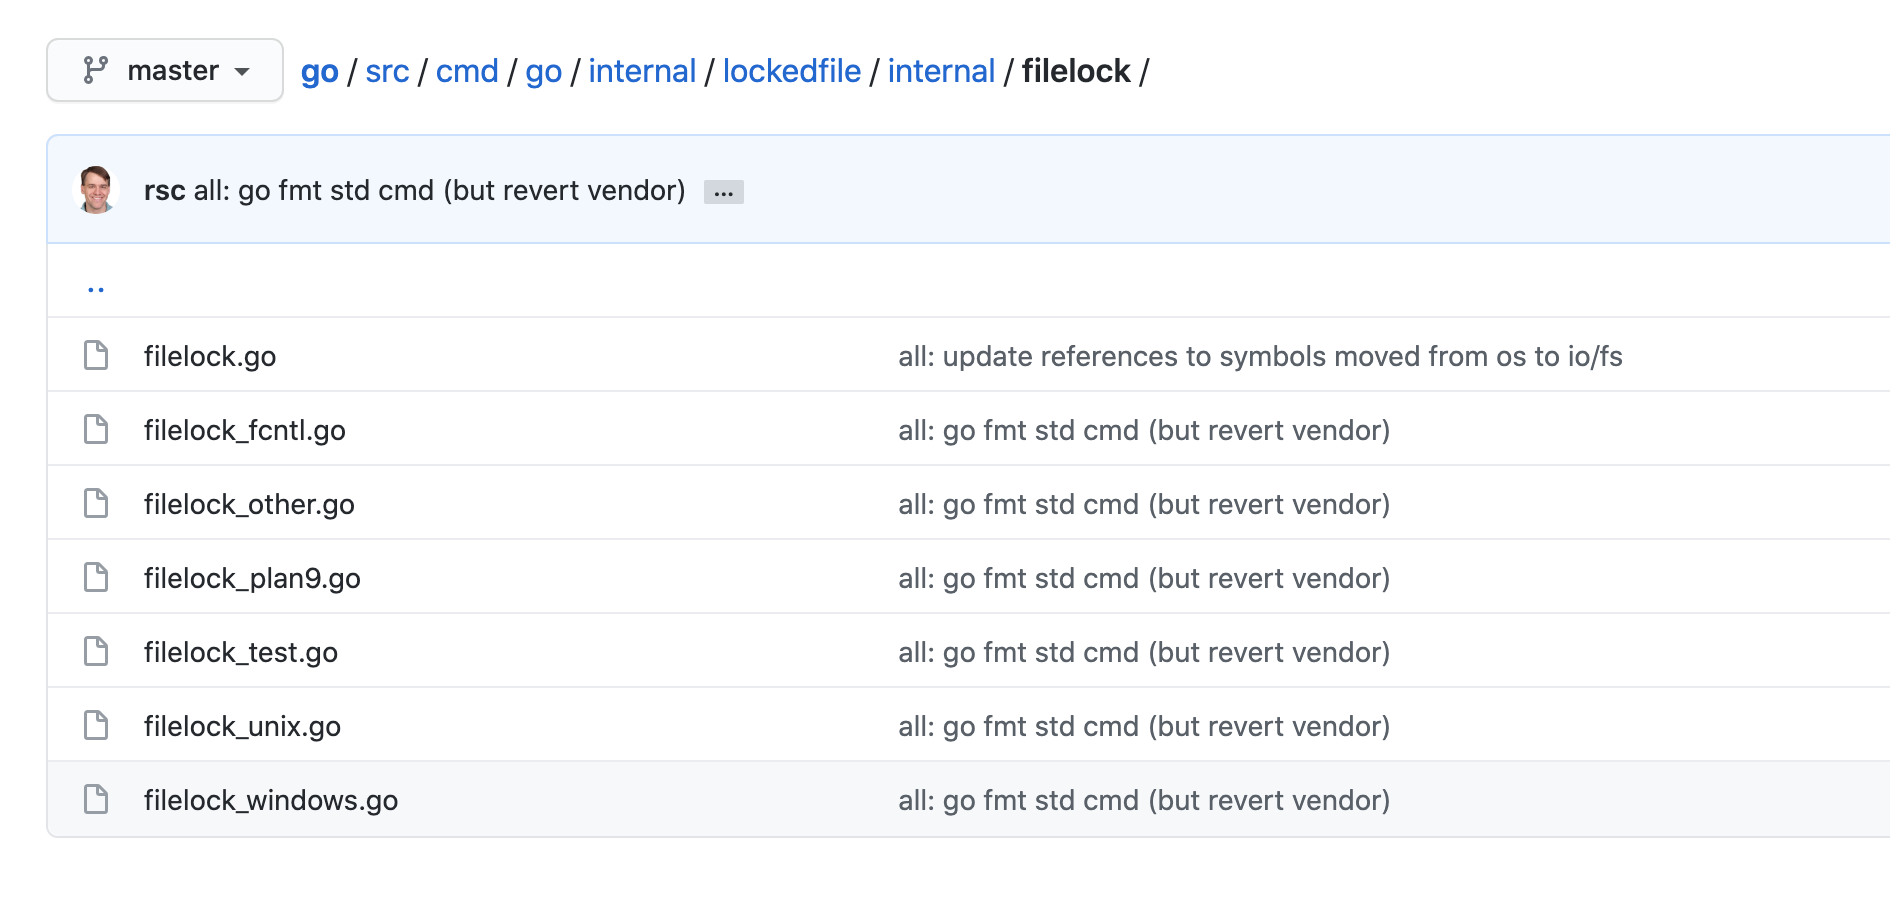
Task: Click rsc author name in commit header
Action: 164,190
